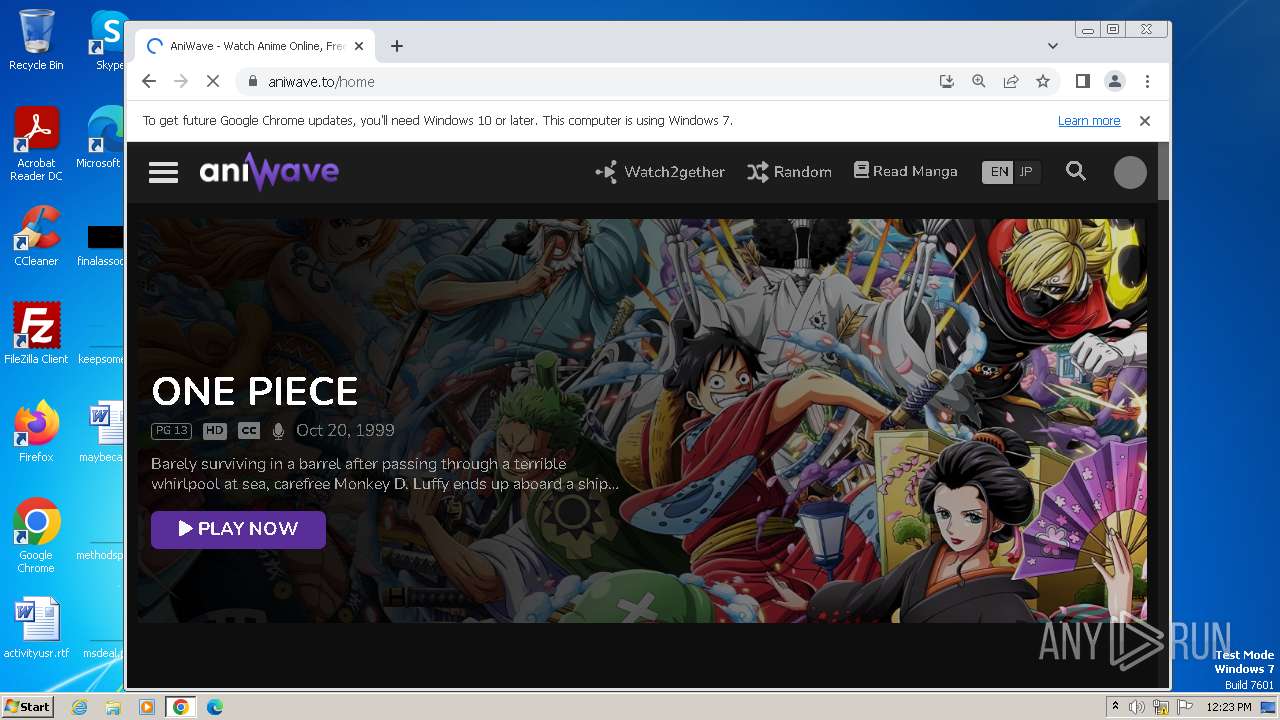Screen dimensions: 1280x720
Task: Bookmark this tab with star
Action: 1043,82
